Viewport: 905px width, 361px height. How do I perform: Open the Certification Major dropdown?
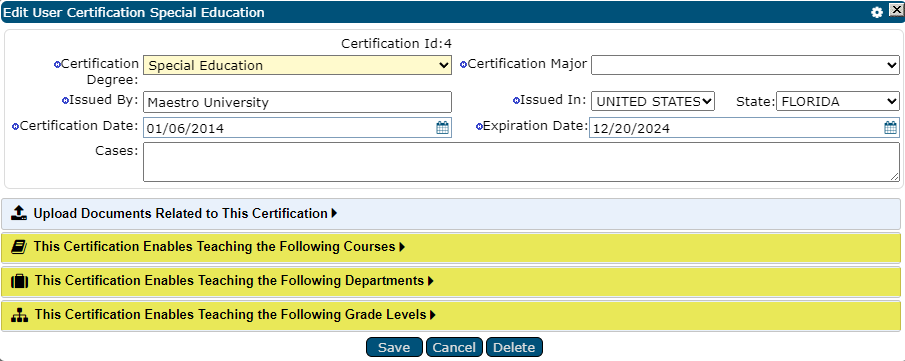pos(745,65)
